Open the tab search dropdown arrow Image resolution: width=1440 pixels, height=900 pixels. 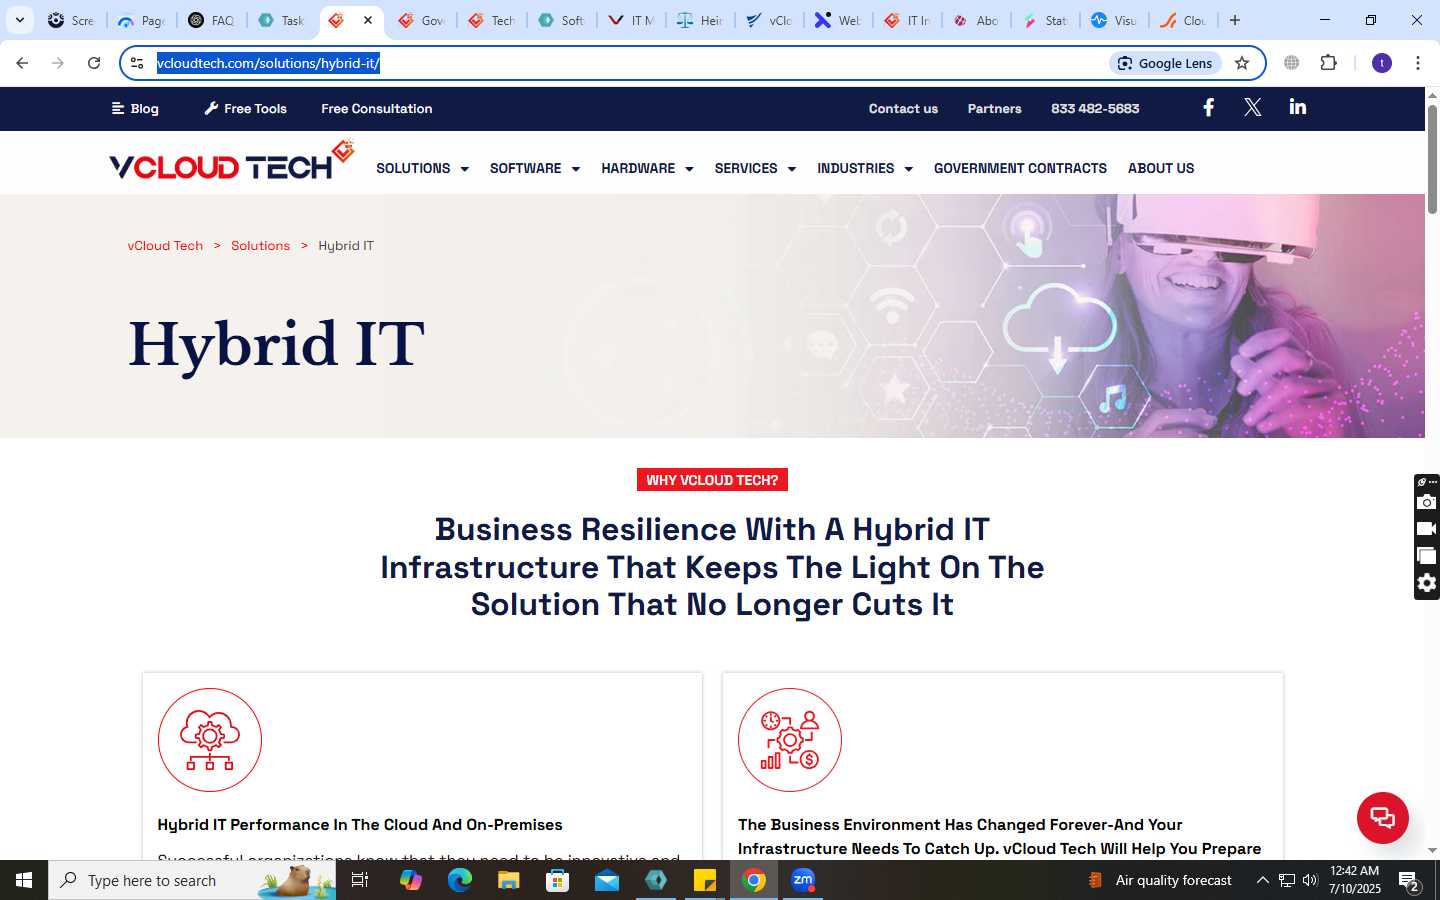coord(20,20)
